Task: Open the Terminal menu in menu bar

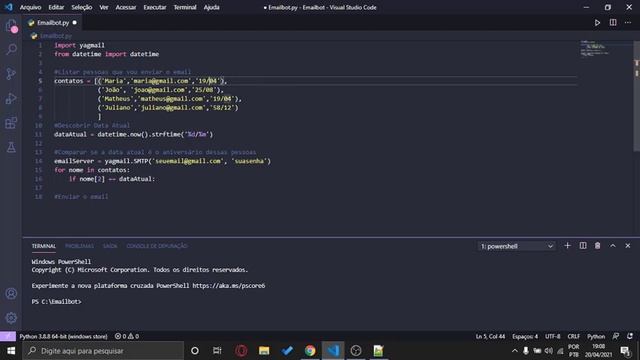Action: pos(185,7)
